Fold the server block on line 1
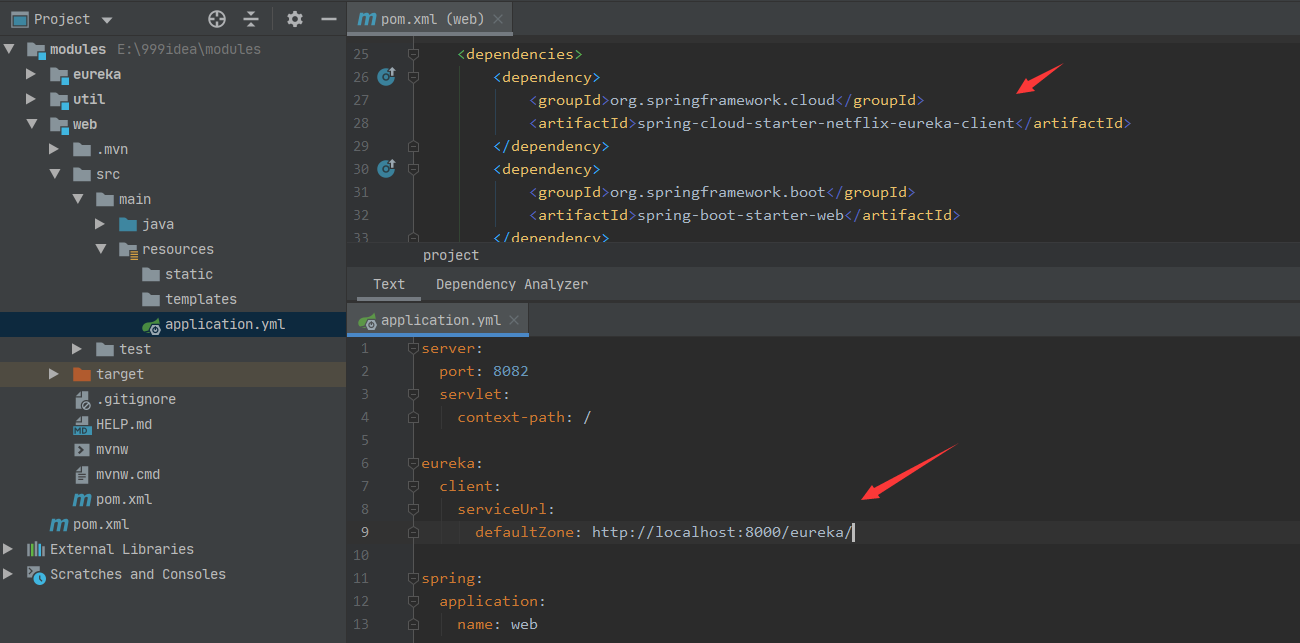 click(x=413, y=348)
